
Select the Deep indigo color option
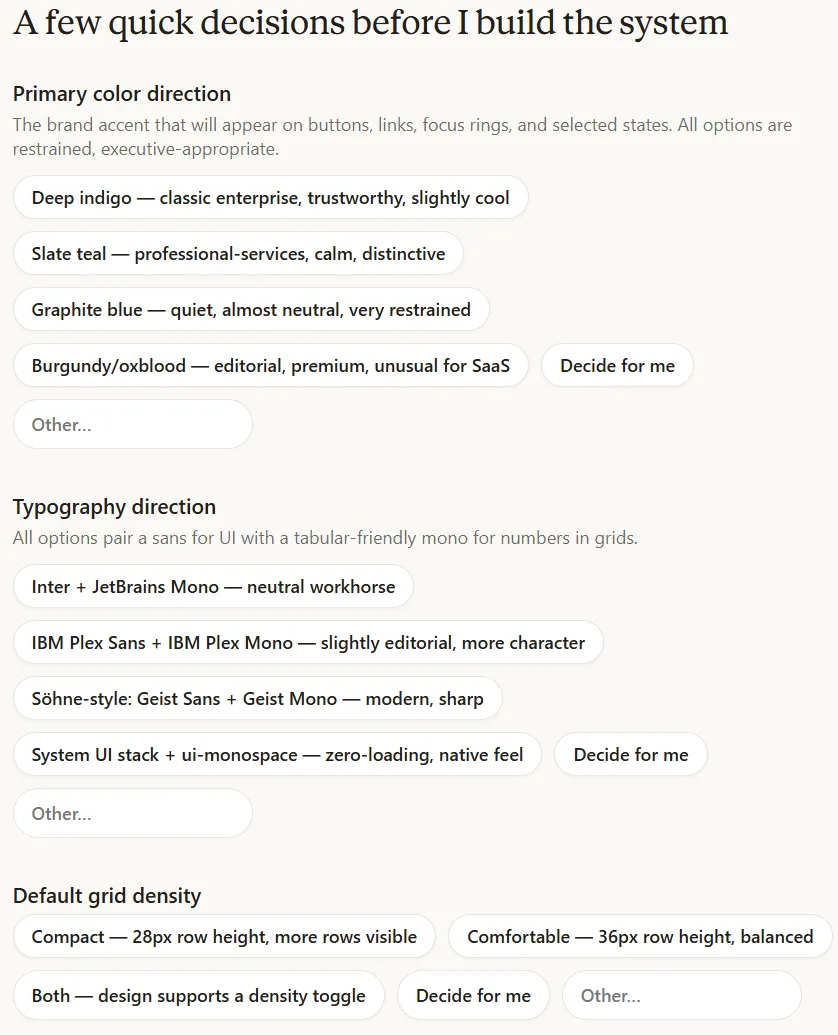point(271,197)
